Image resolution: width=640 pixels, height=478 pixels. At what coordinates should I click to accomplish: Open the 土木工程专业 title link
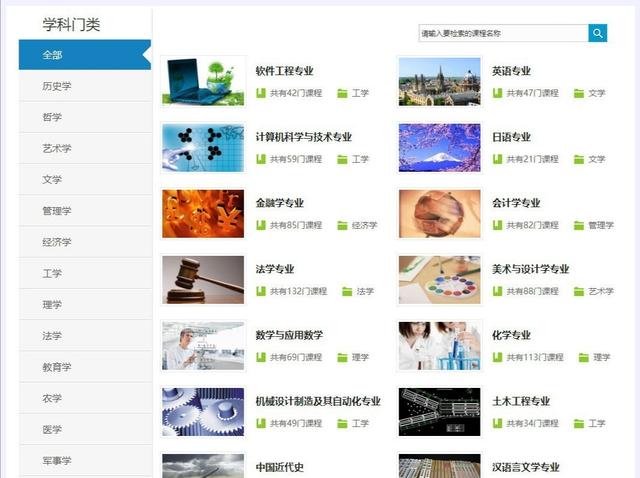coord(521,401)
